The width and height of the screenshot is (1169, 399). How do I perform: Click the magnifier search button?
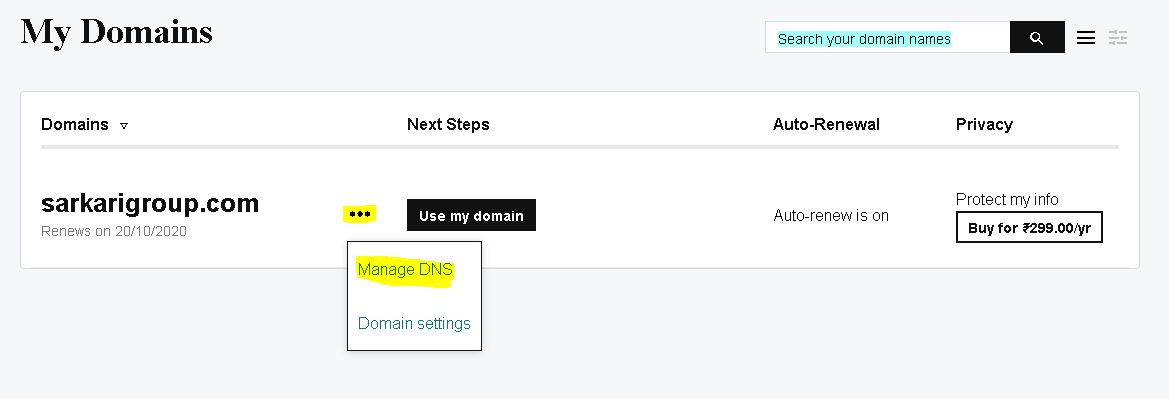(1037, 37)
